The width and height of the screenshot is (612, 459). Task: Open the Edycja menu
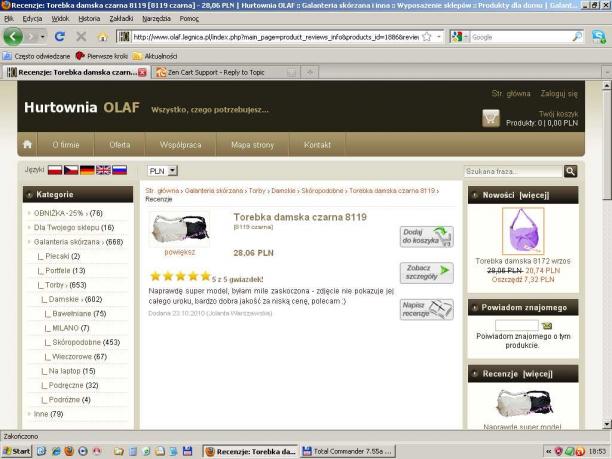32,18
